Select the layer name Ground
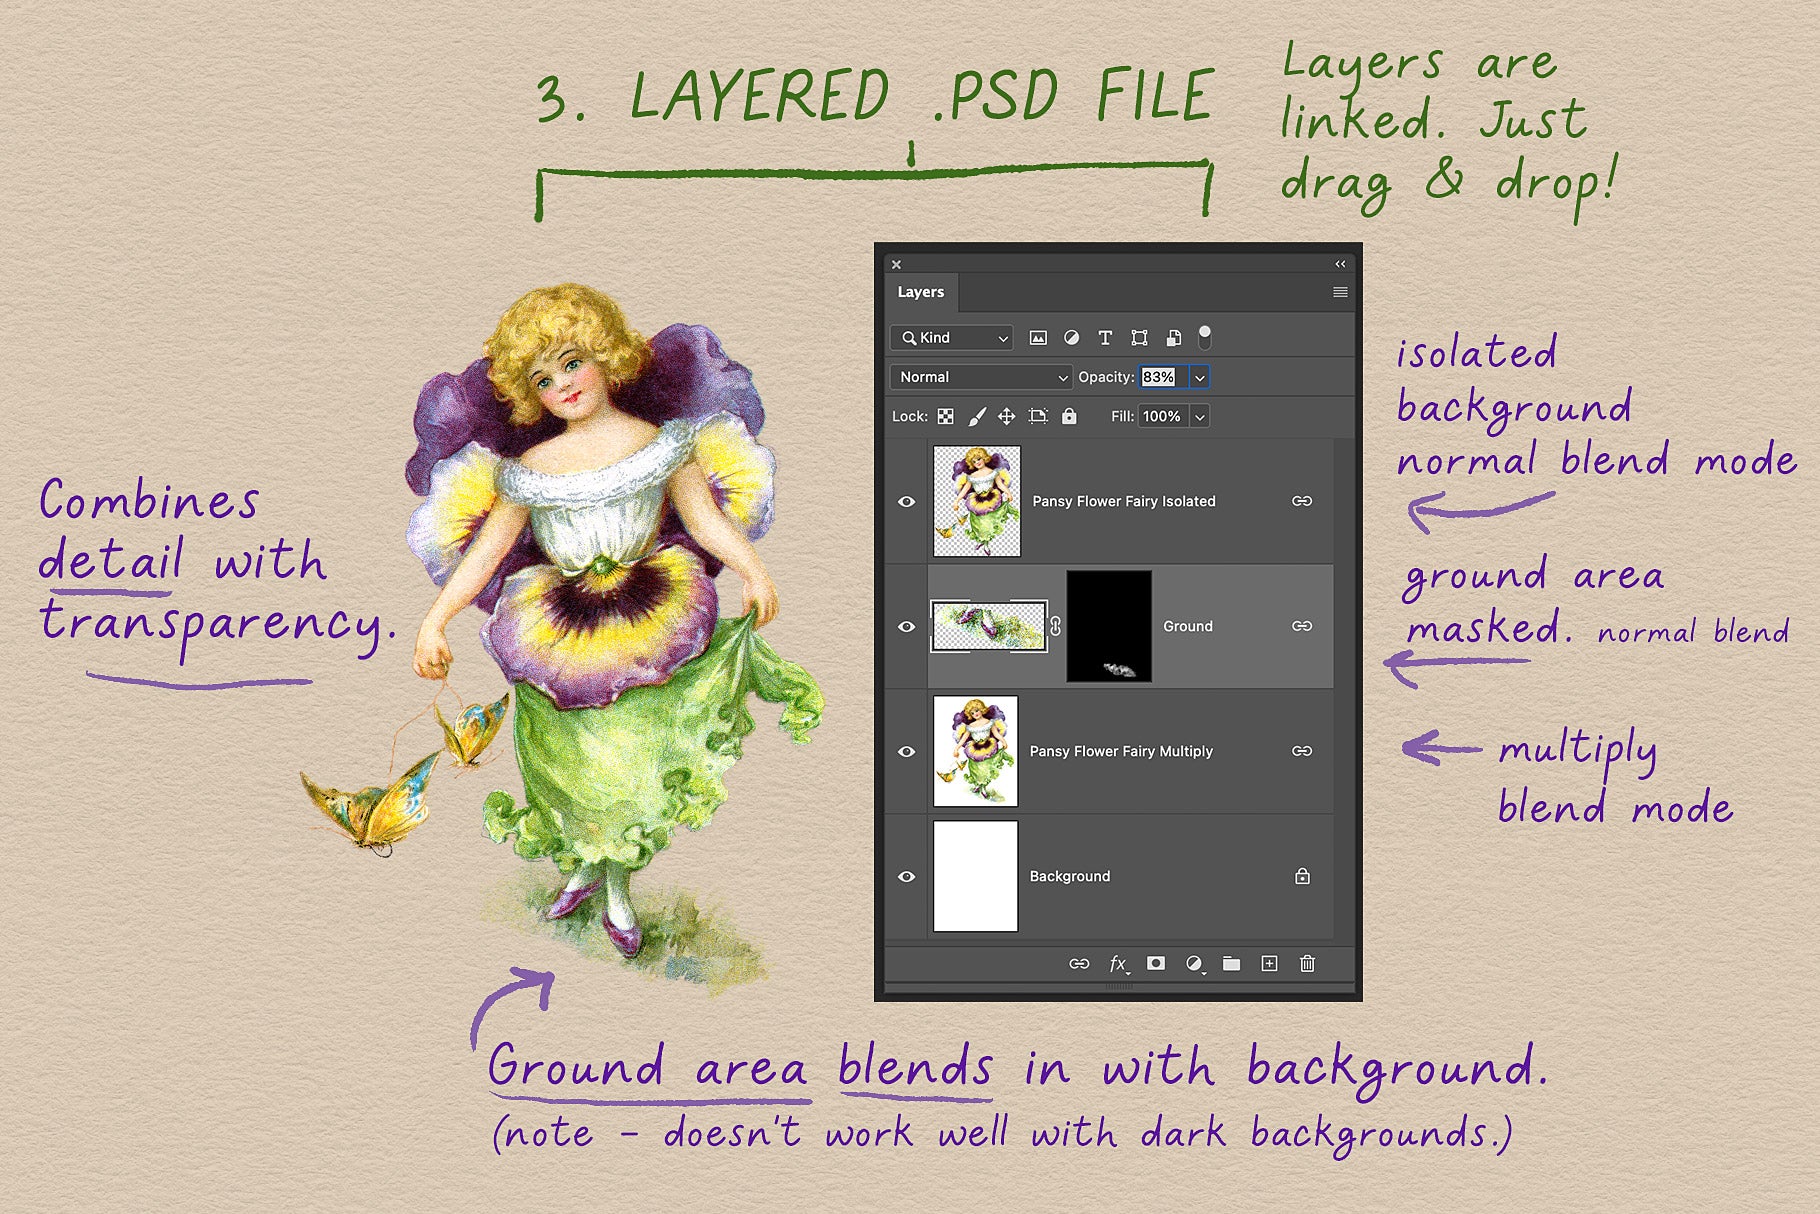This screenshot has width=1820, height=1214. coord(1188,626)
